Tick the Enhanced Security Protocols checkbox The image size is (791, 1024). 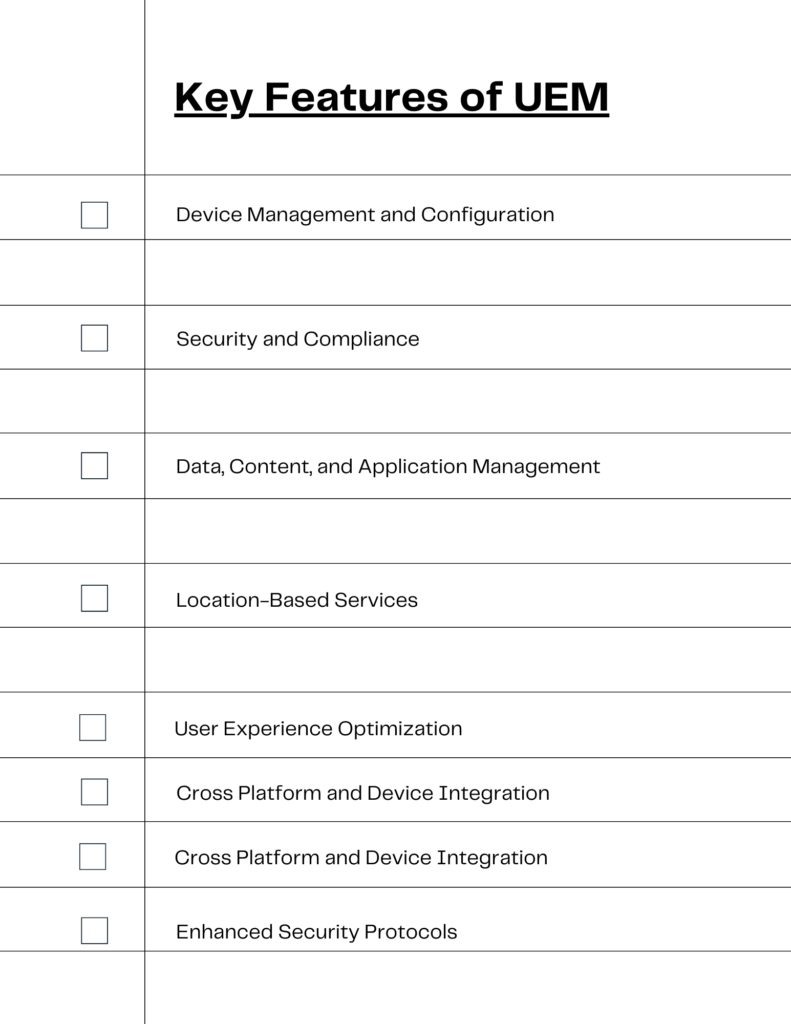[x=94, y=931]
